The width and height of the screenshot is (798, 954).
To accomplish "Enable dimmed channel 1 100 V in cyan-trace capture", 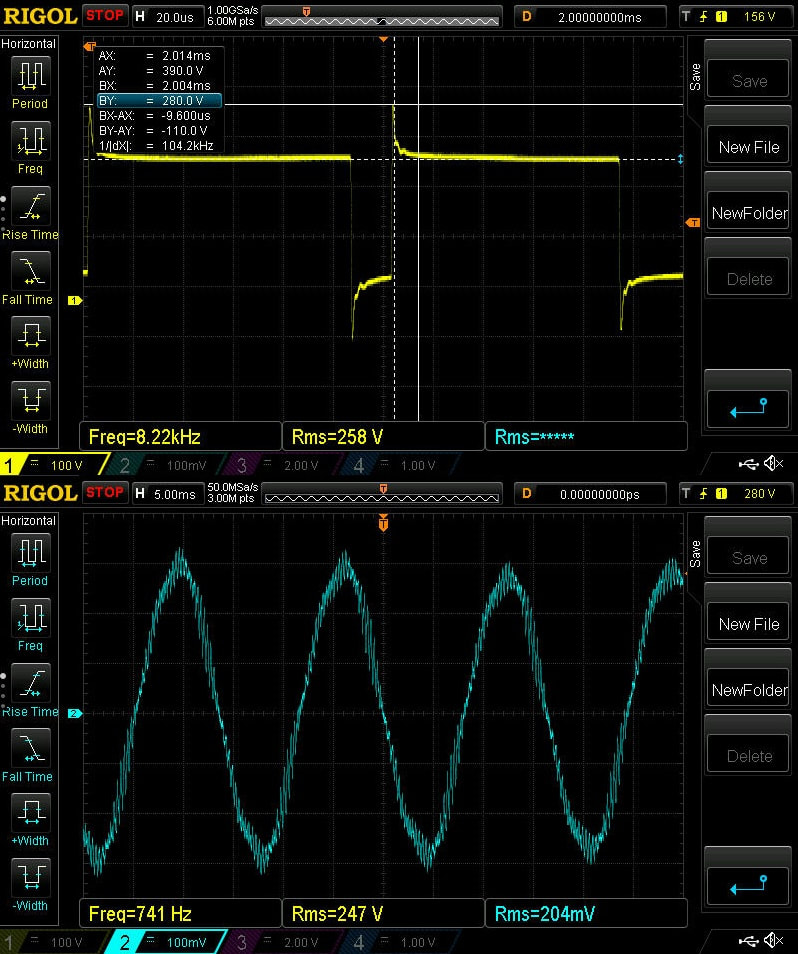I will pos(52,942).
